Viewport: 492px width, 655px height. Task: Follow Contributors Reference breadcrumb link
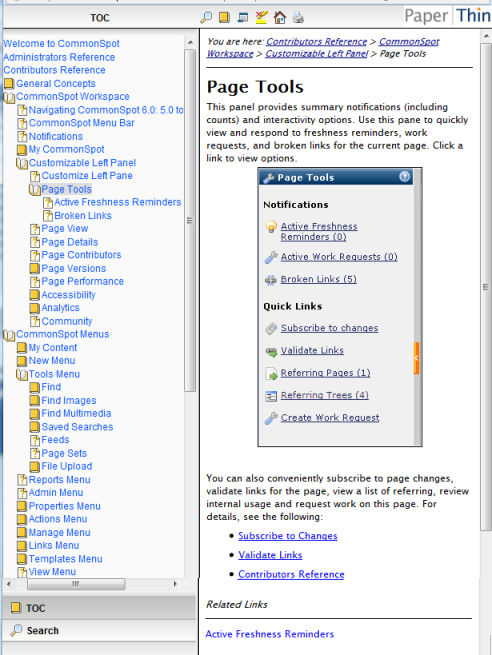tap(316, 41)
